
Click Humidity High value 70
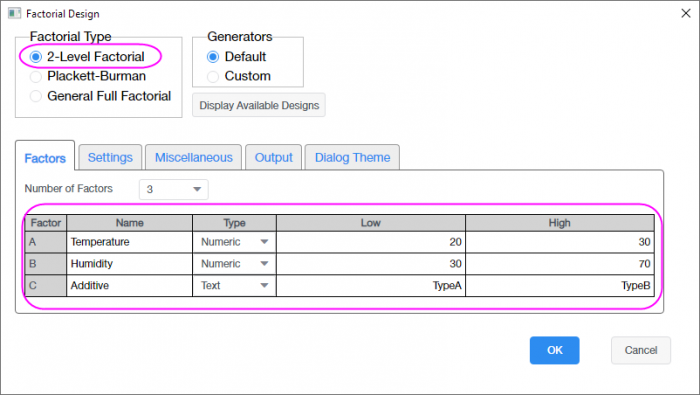coord(560,264)
